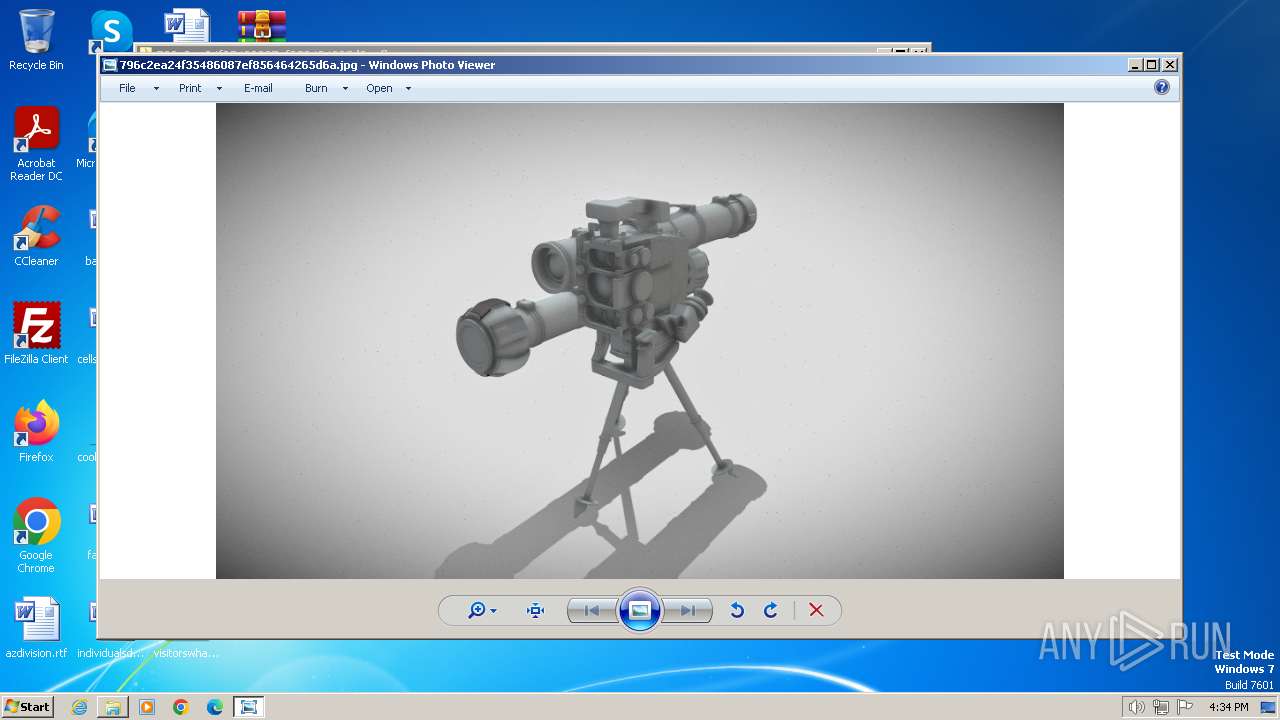The image size is (1280, 720).
Task: Click the network tray icon
Action: (x=1161, y=707)
